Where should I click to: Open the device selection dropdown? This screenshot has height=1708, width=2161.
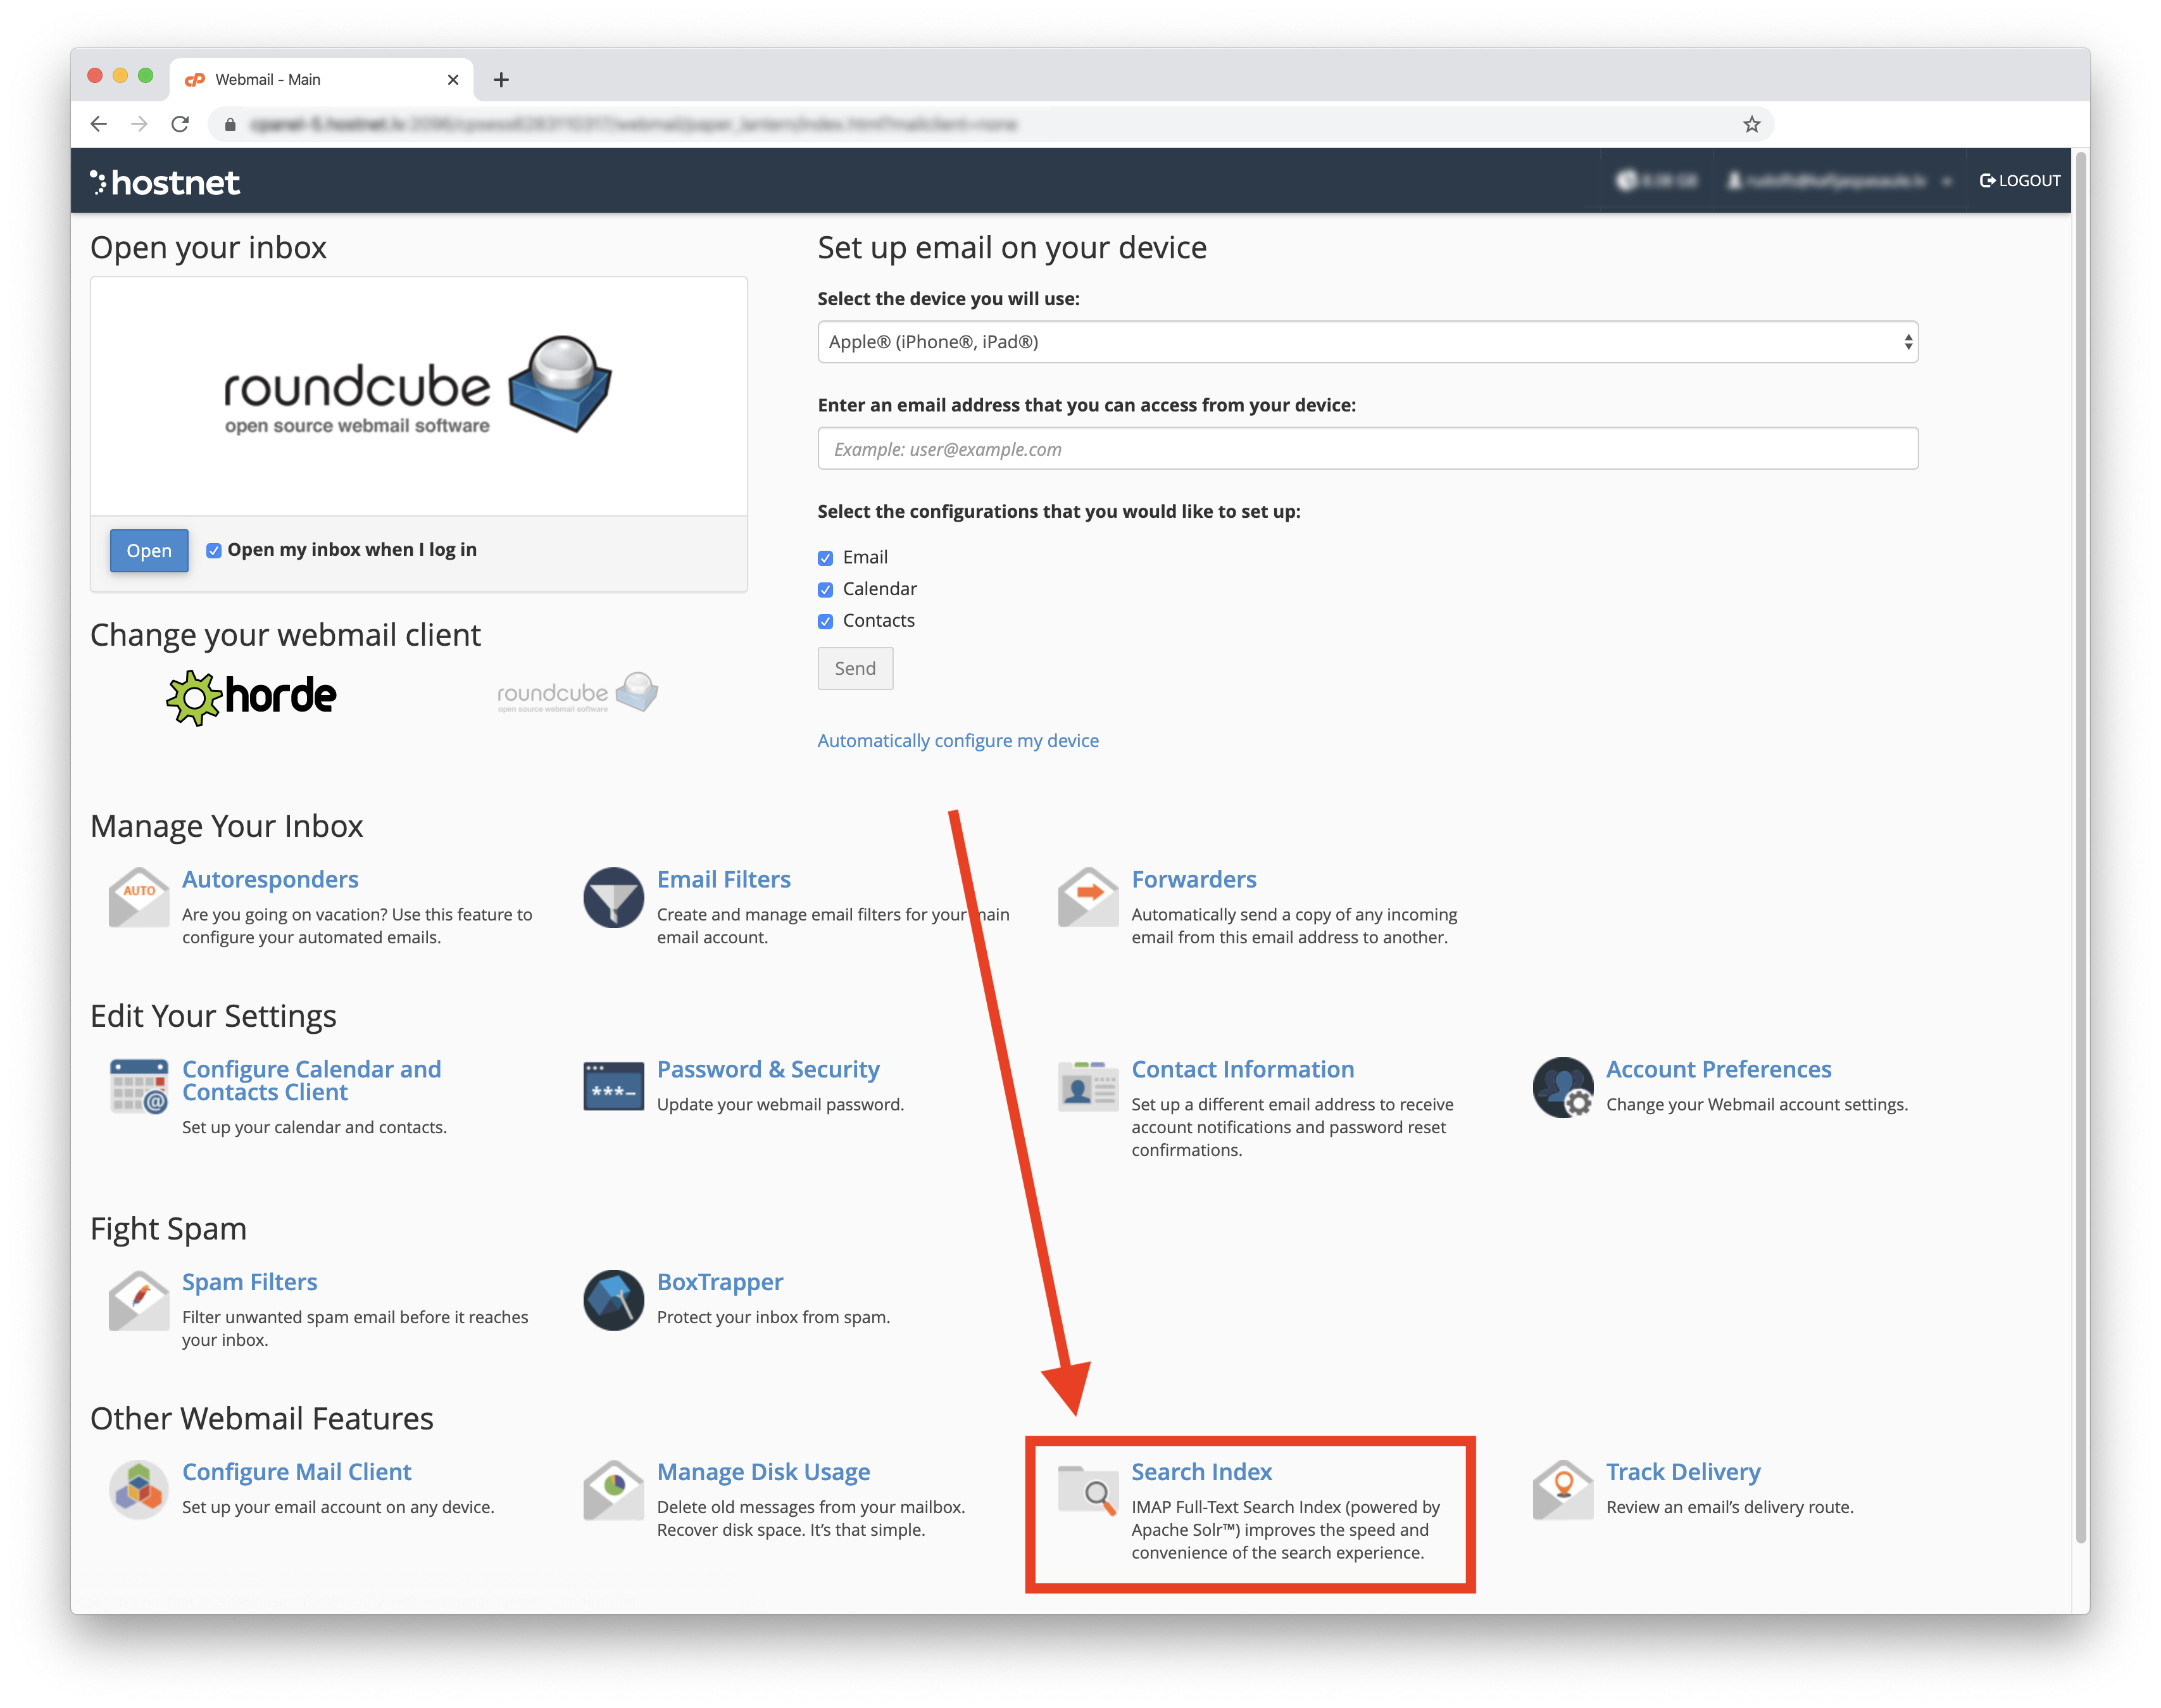coord(1366,342)
